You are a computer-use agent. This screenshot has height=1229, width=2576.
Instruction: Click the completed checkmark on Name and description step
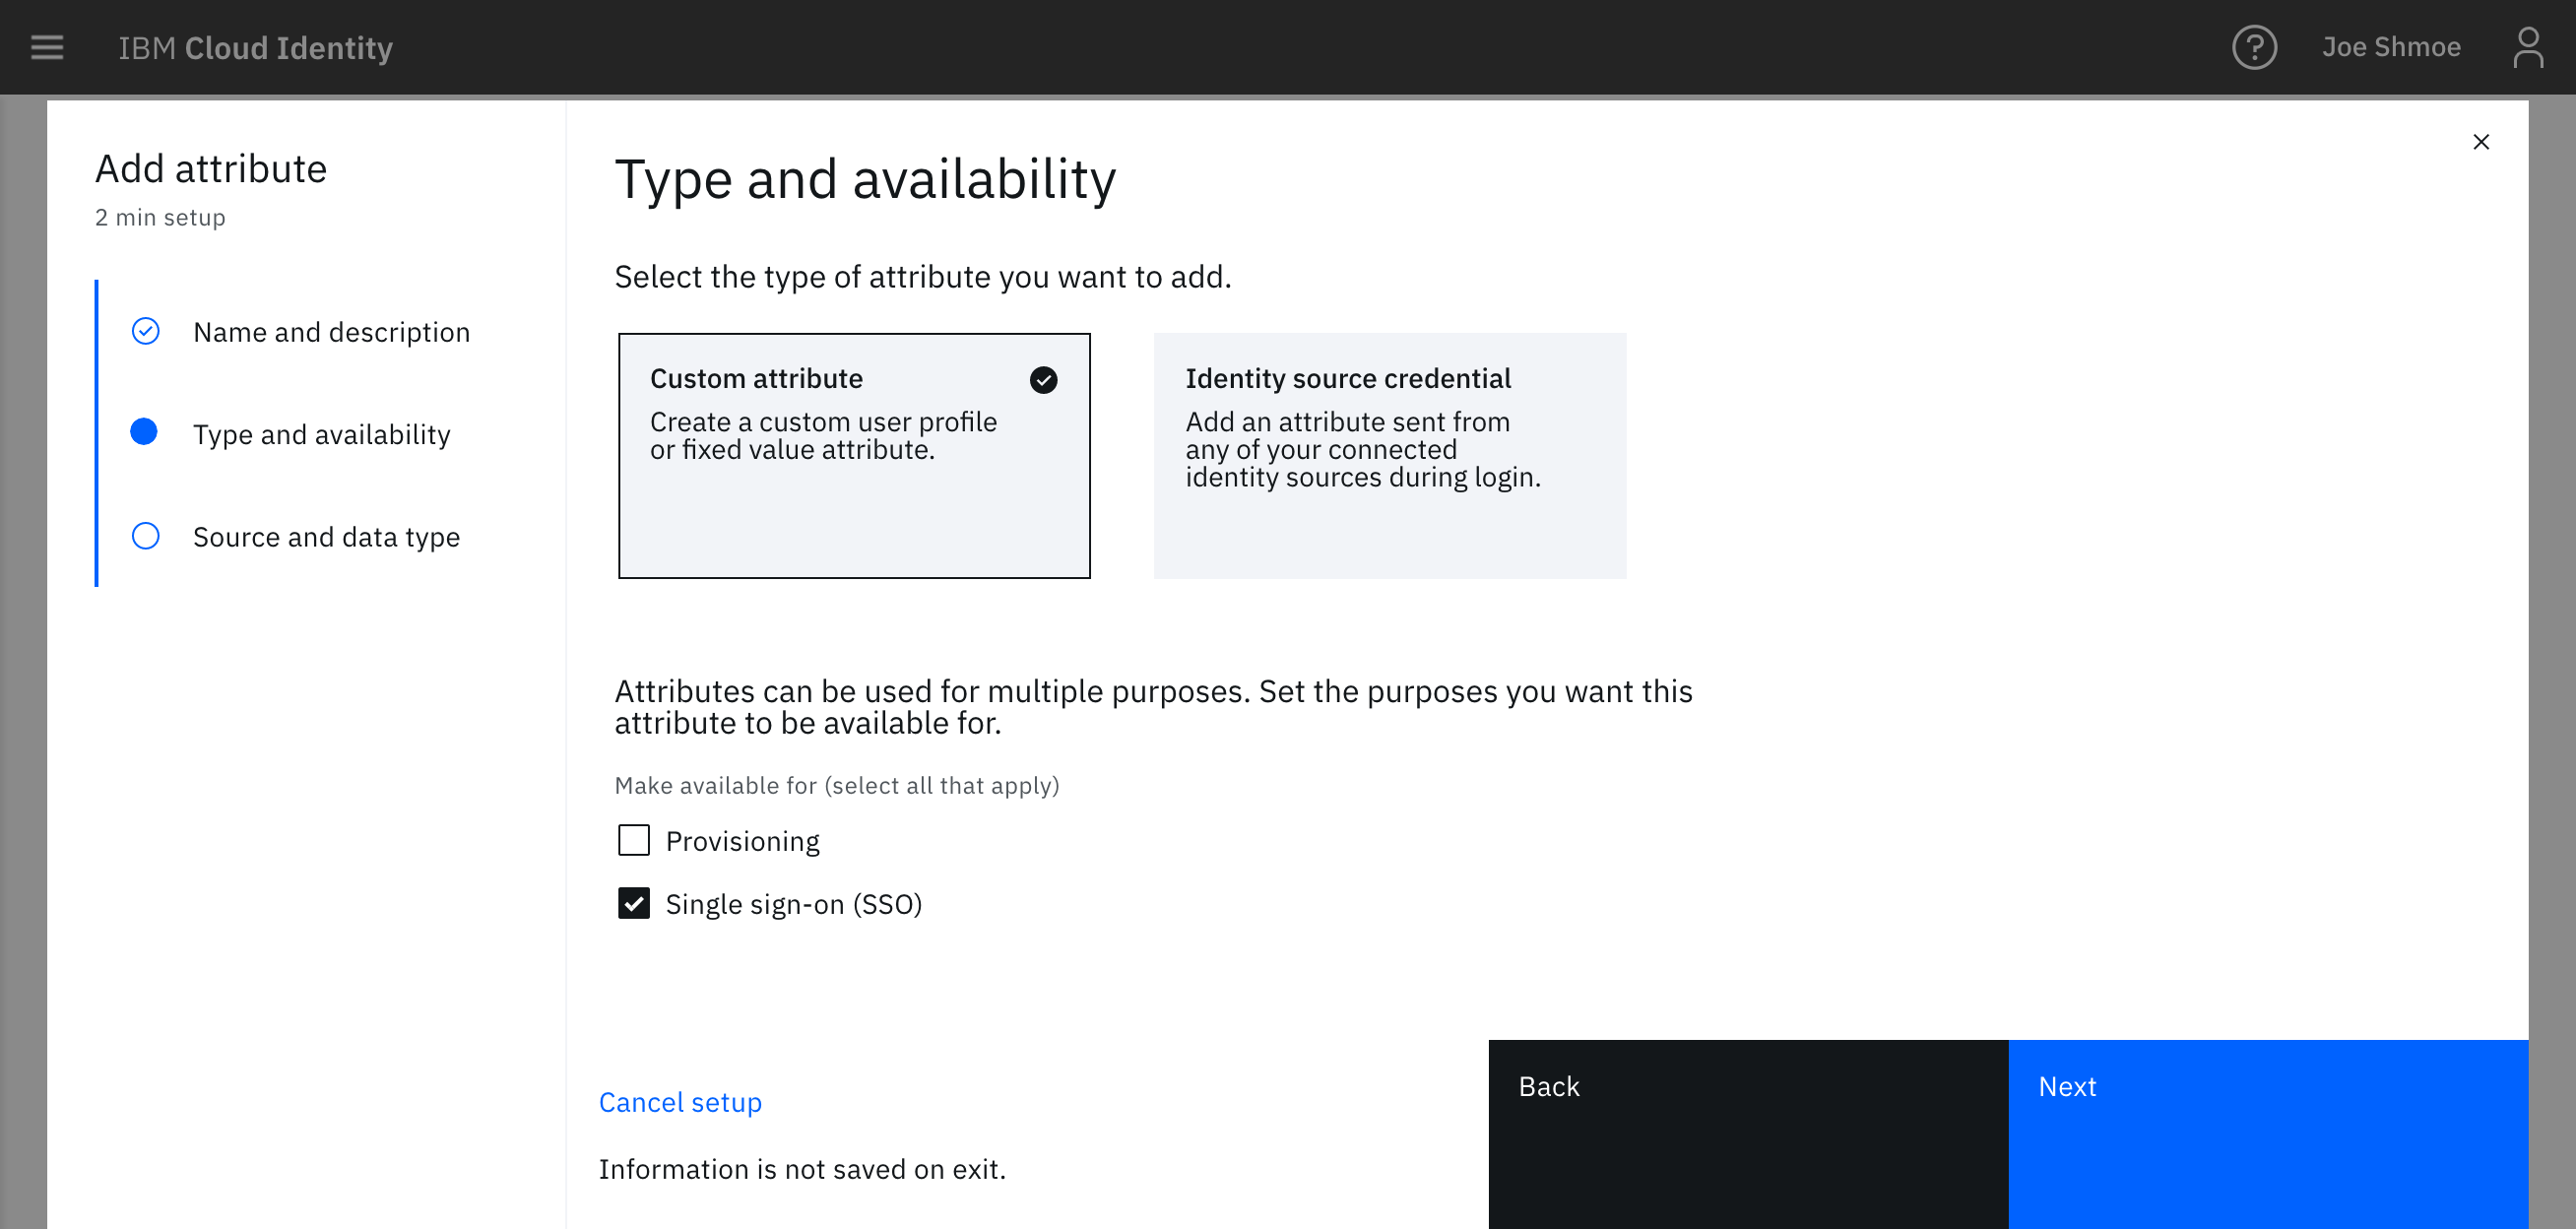[145, 332]
